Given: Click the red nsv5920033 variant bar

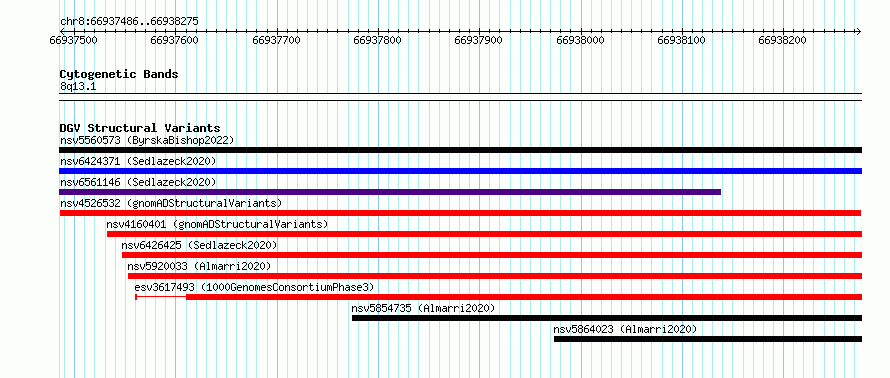Looking at the screenshot, I should [494, 276].
